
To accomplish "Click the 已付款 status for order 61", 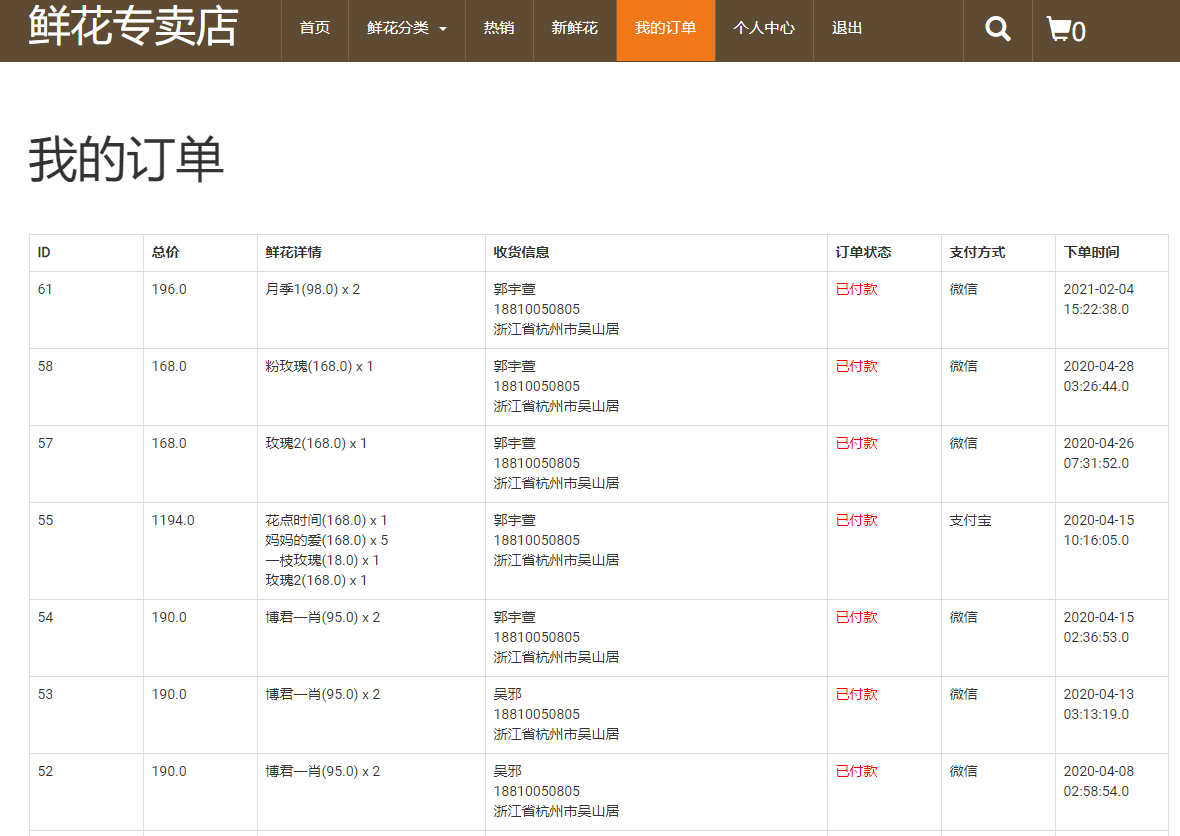I will click(856, 289).
